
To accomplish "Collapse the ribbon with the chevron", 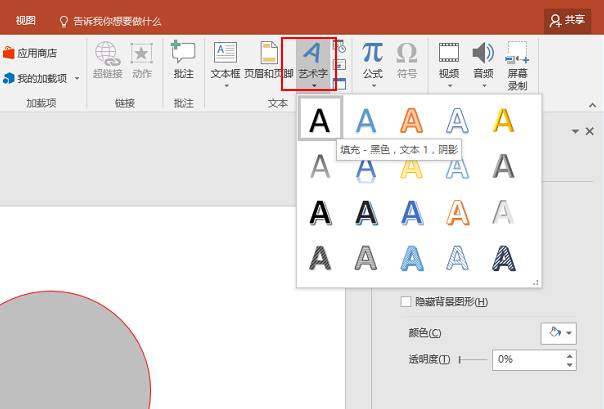I will (592, 105).
